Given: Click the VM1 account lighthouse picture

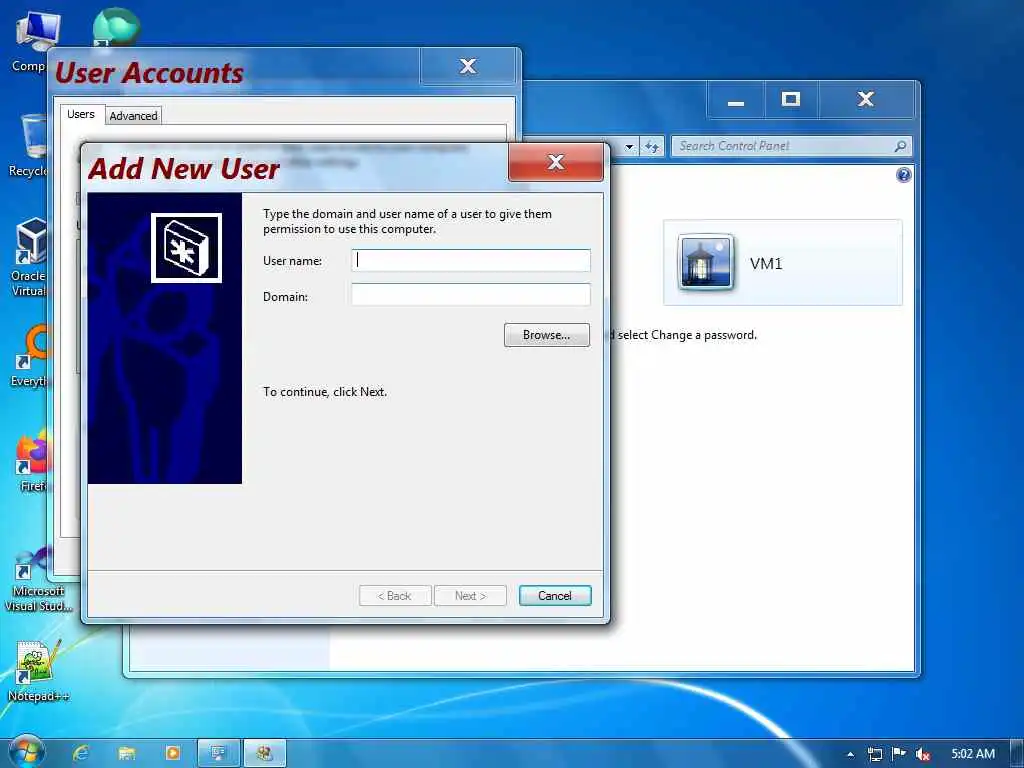Looking at the screenshot, I should (x=705, y=262).
